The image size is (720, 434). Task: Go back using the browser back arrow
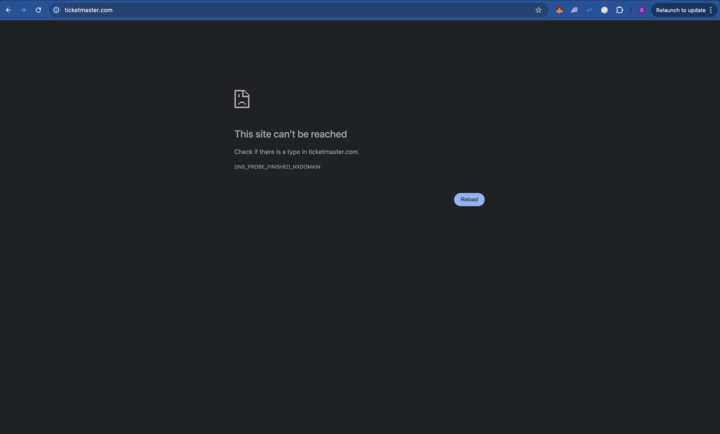(x=8, y=10)
